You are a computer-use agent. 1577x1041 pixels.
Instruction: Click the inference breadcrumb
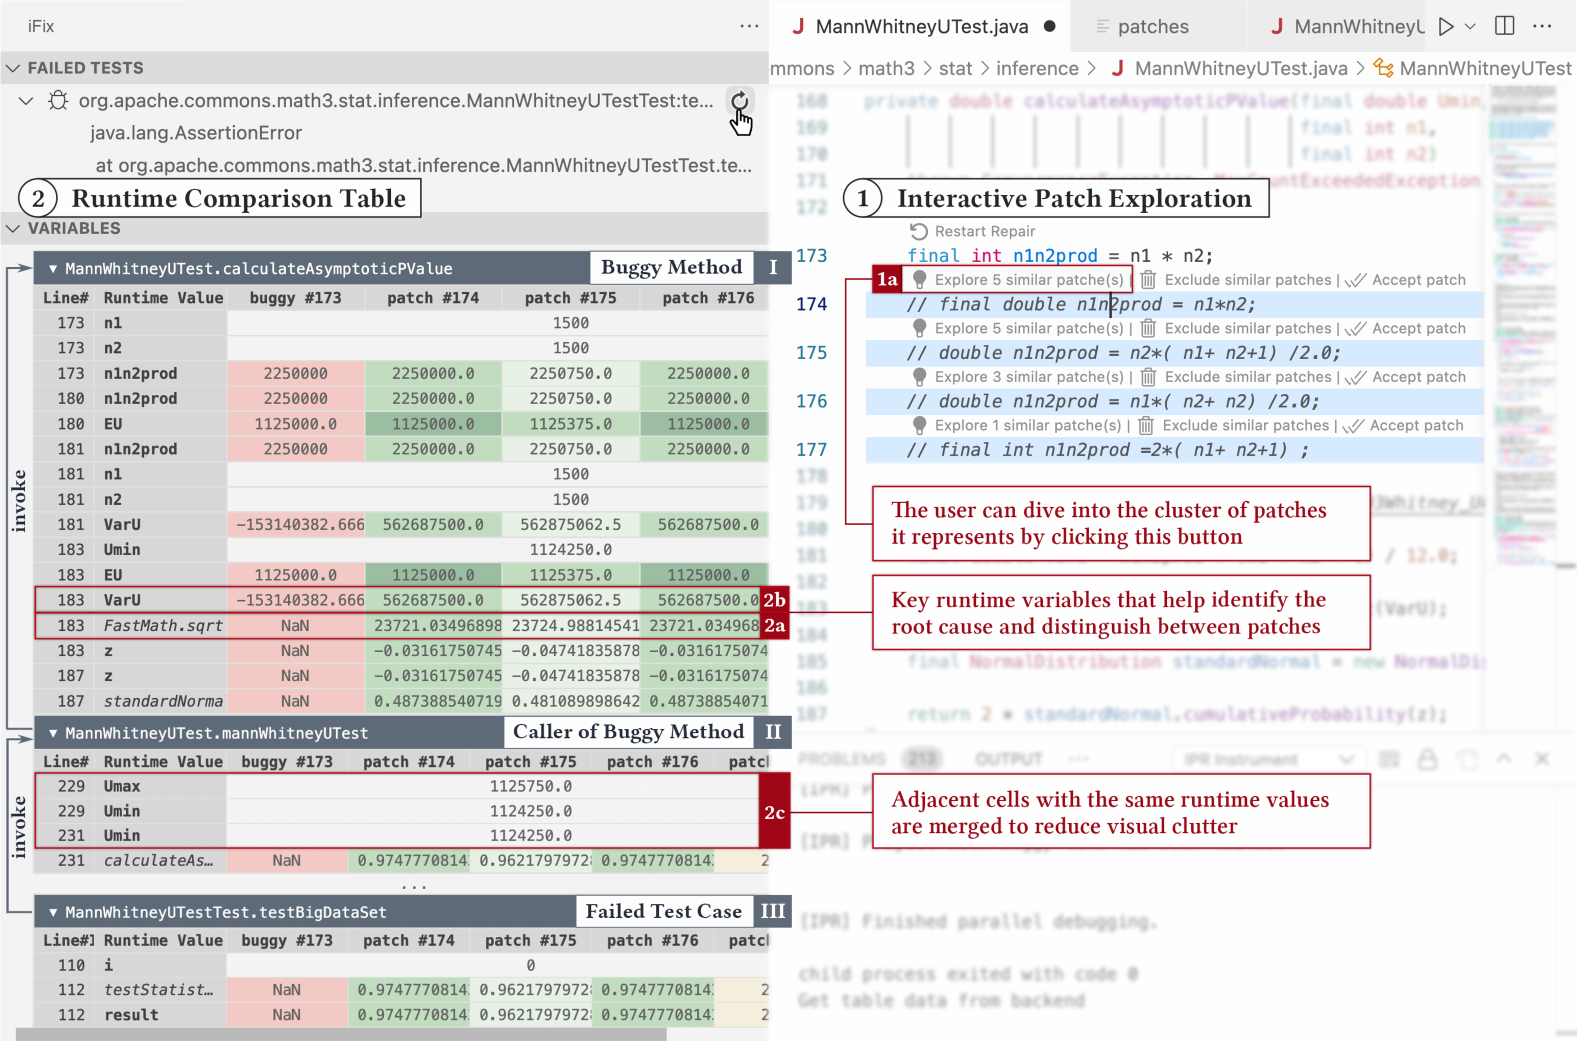click(1037, 68)
